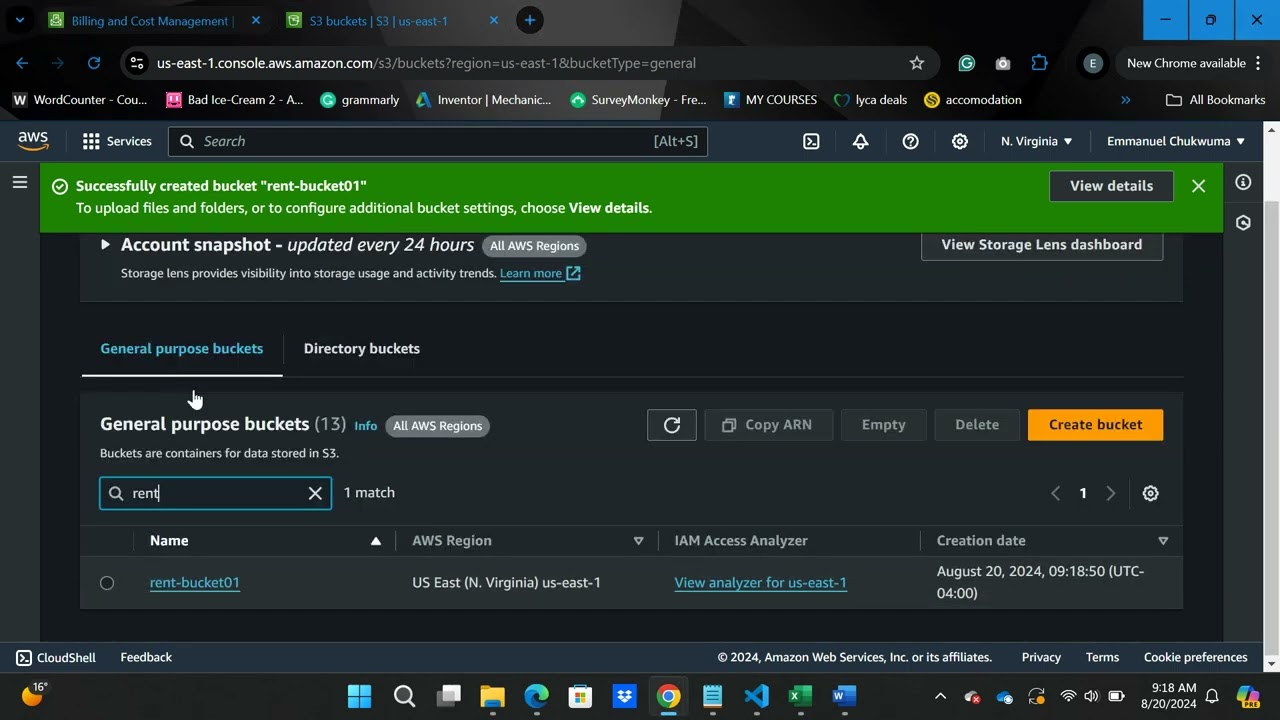1280x720 pixels.
Task: Click the Empty bucket button
Action: click(x=884, y=425)
